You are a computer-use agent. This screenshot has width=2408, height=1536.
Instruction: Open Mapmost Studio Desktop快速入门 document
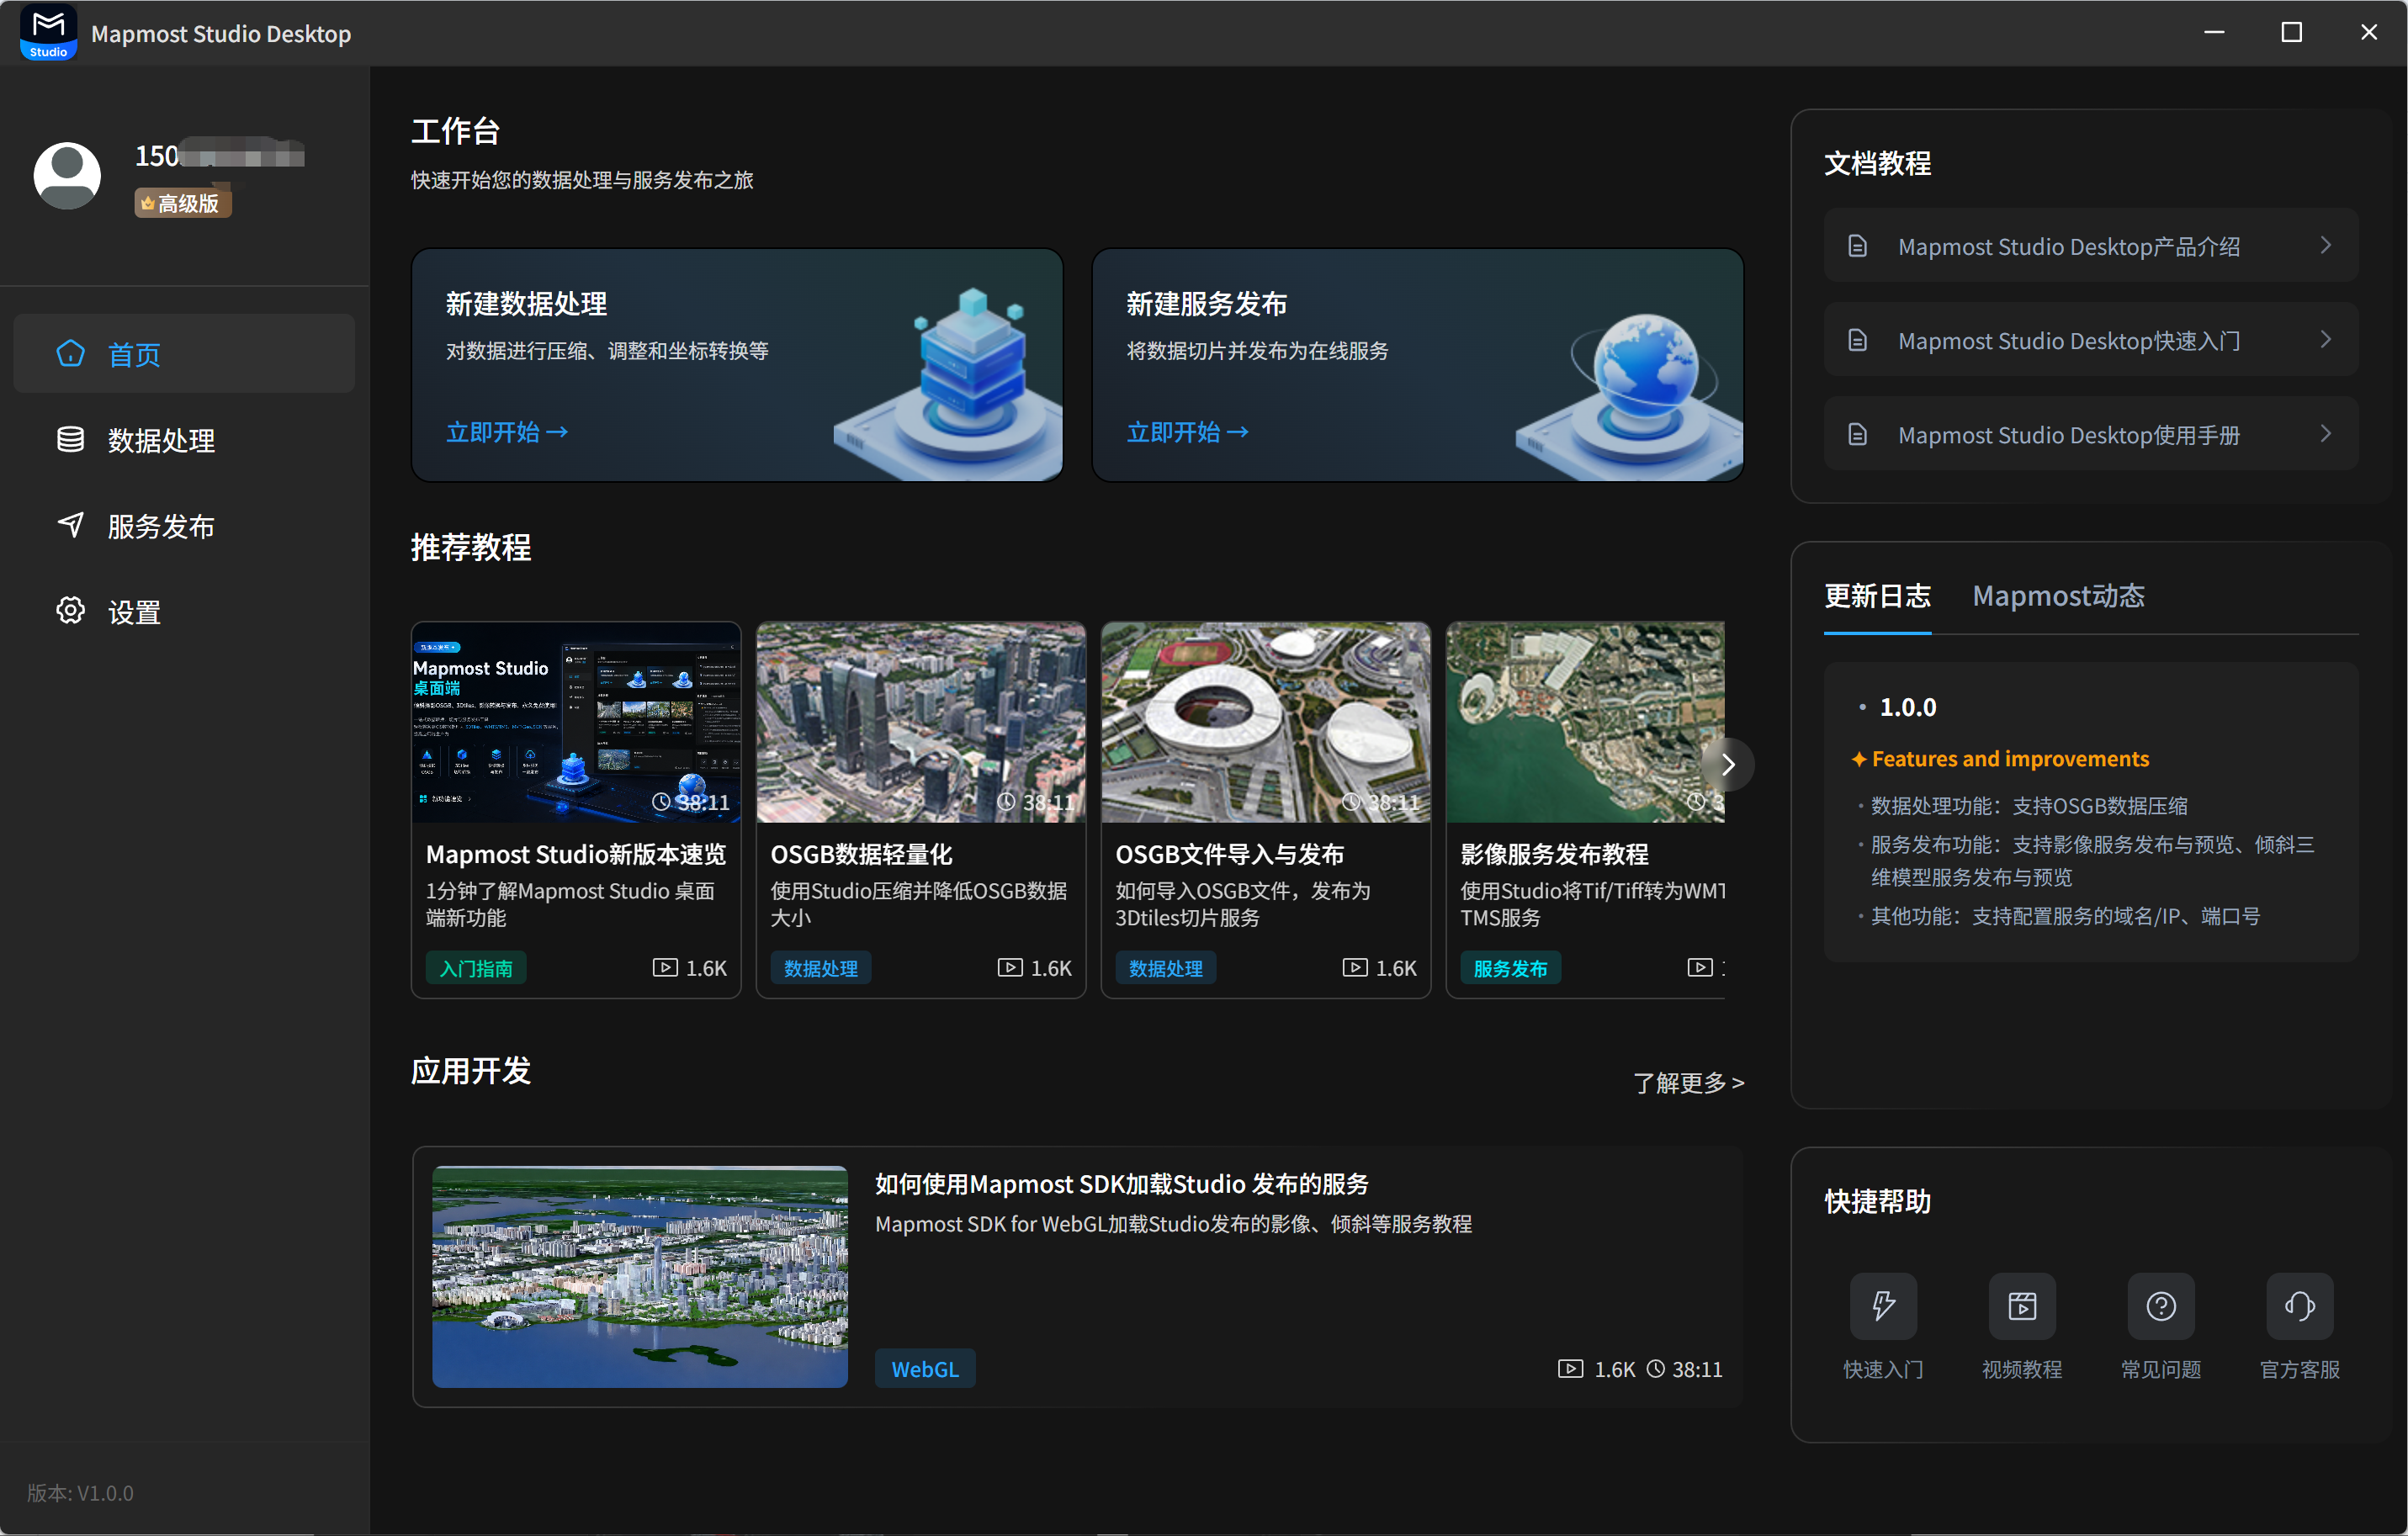click(x=2091, y=340)
